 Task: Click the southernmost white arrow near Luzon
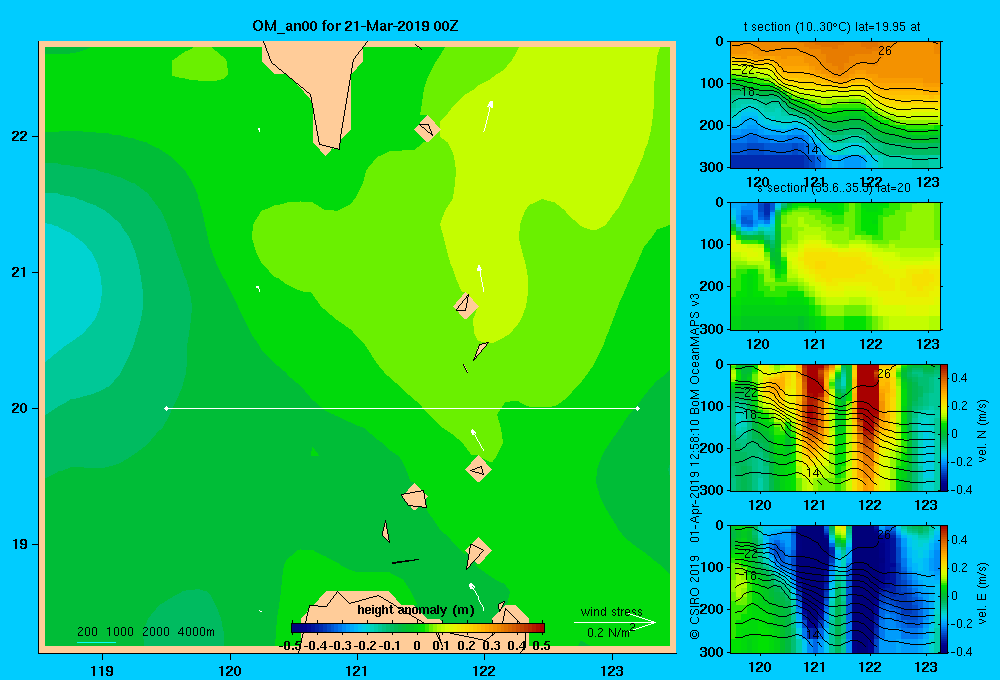click(476, 596)
